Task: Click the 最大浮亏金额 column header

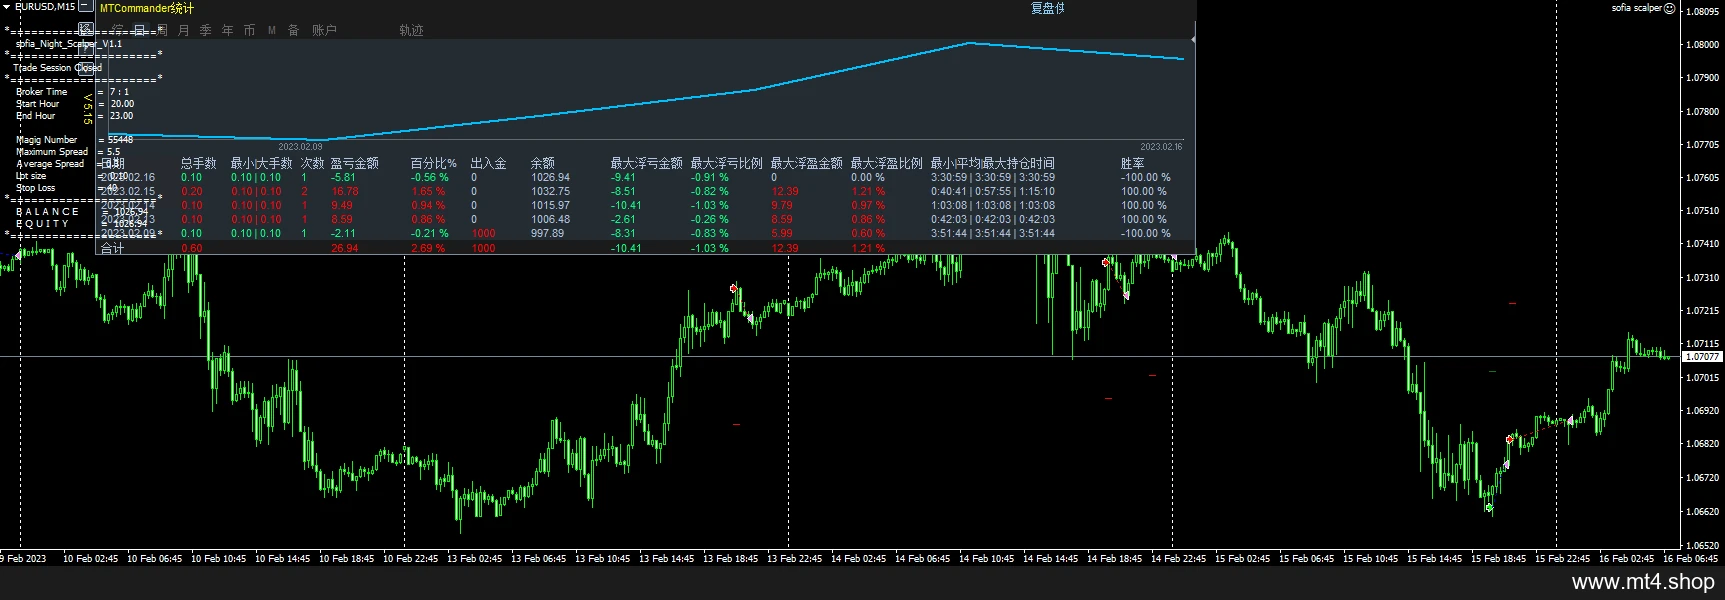Action: (647, 163)
